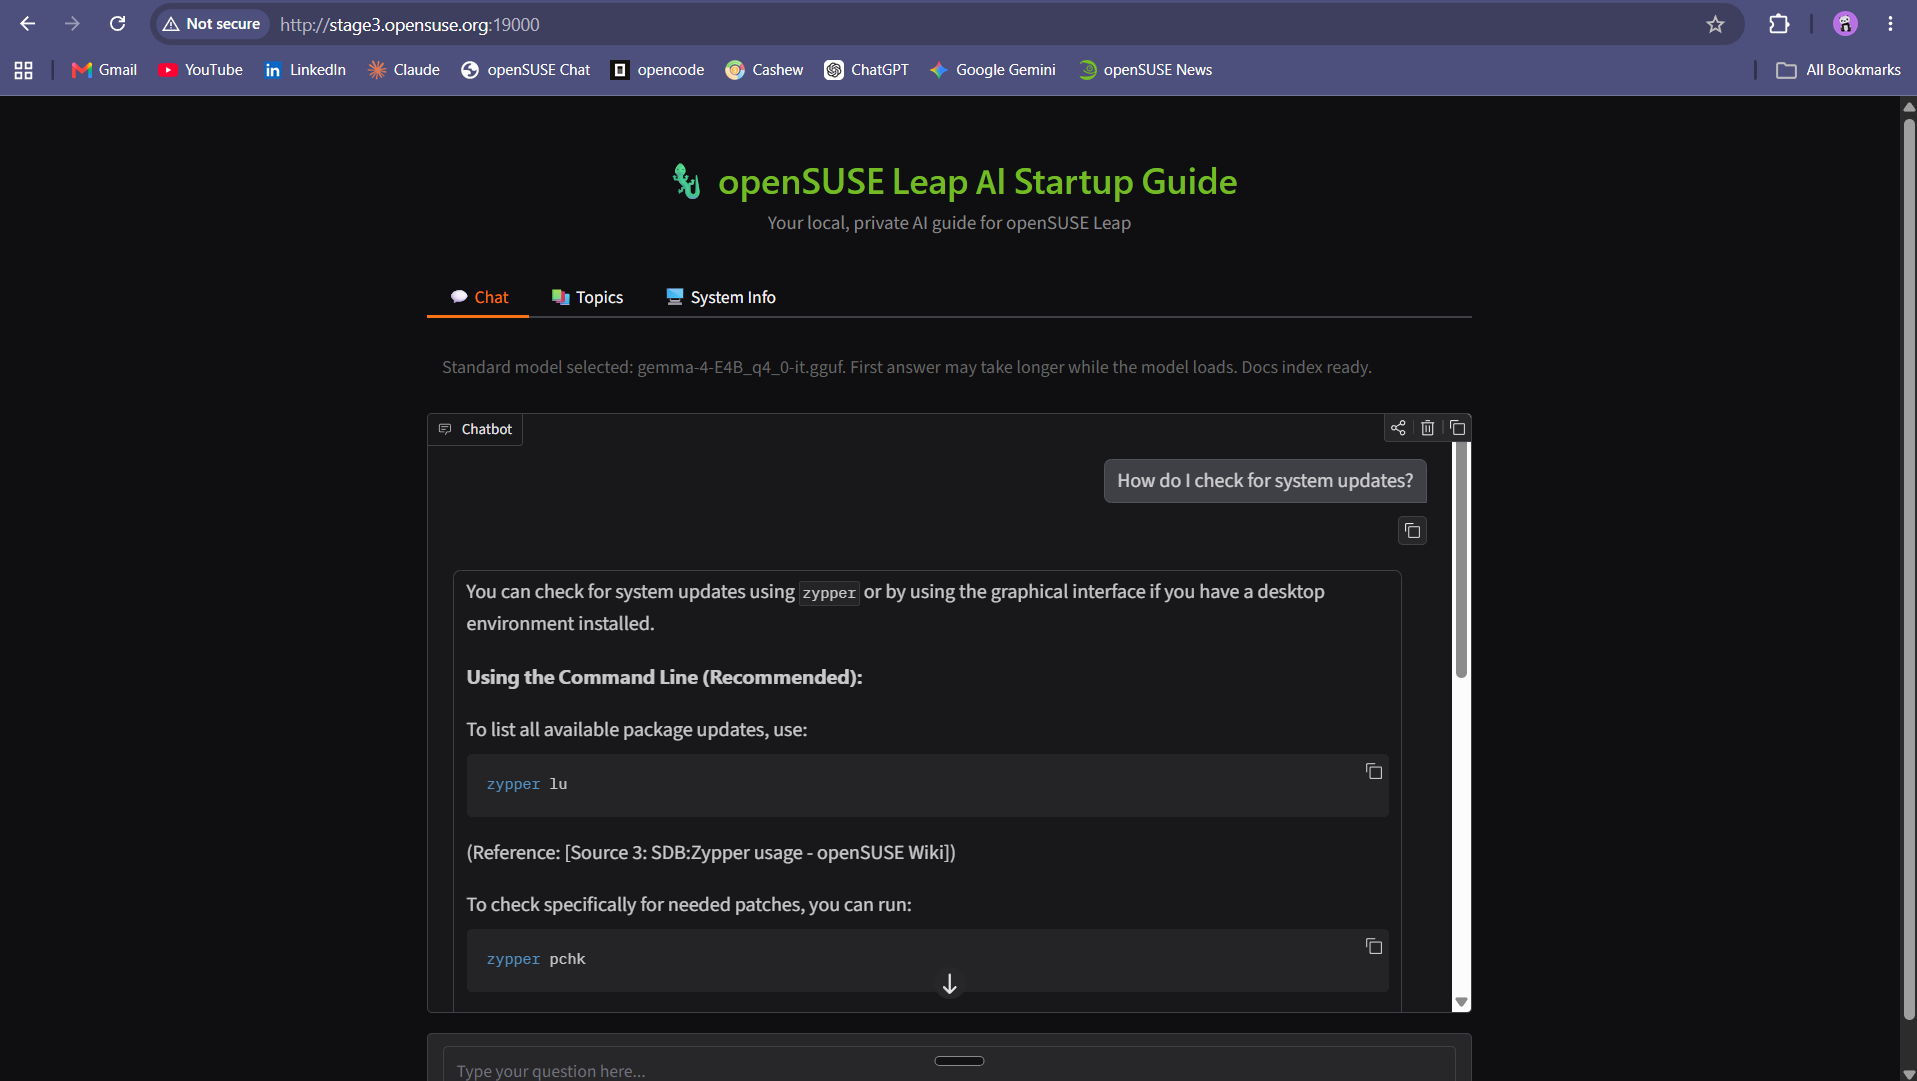Open the LinkedIn bookmark
Viewport: 1917px width, 1081px height.
305,70
